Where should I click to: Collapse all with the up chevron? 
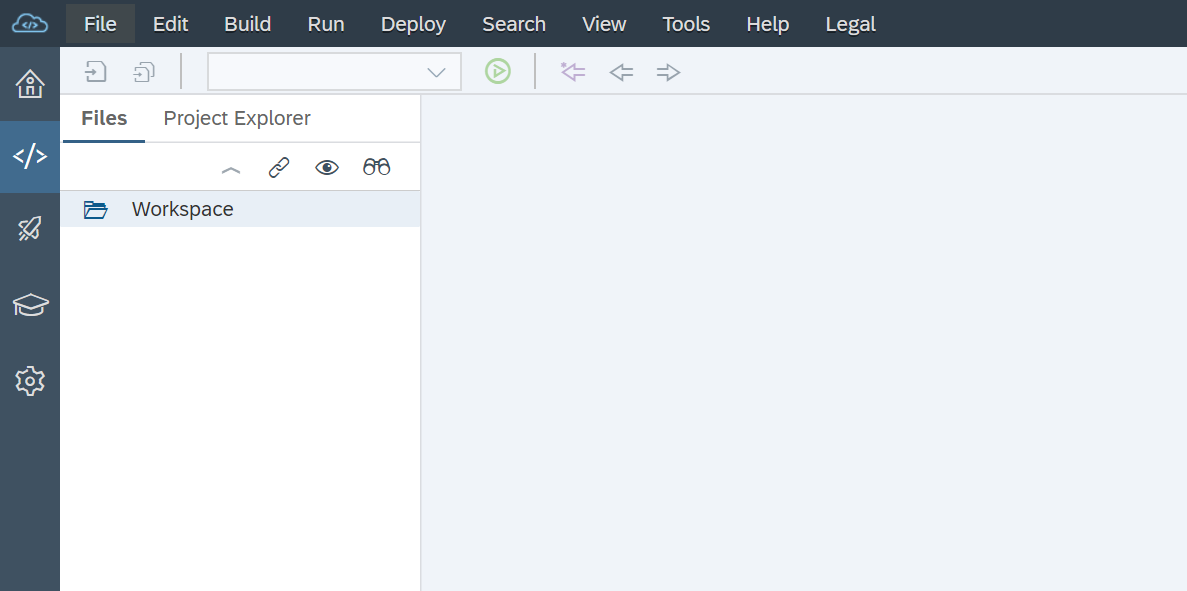[x=231, y=170]
